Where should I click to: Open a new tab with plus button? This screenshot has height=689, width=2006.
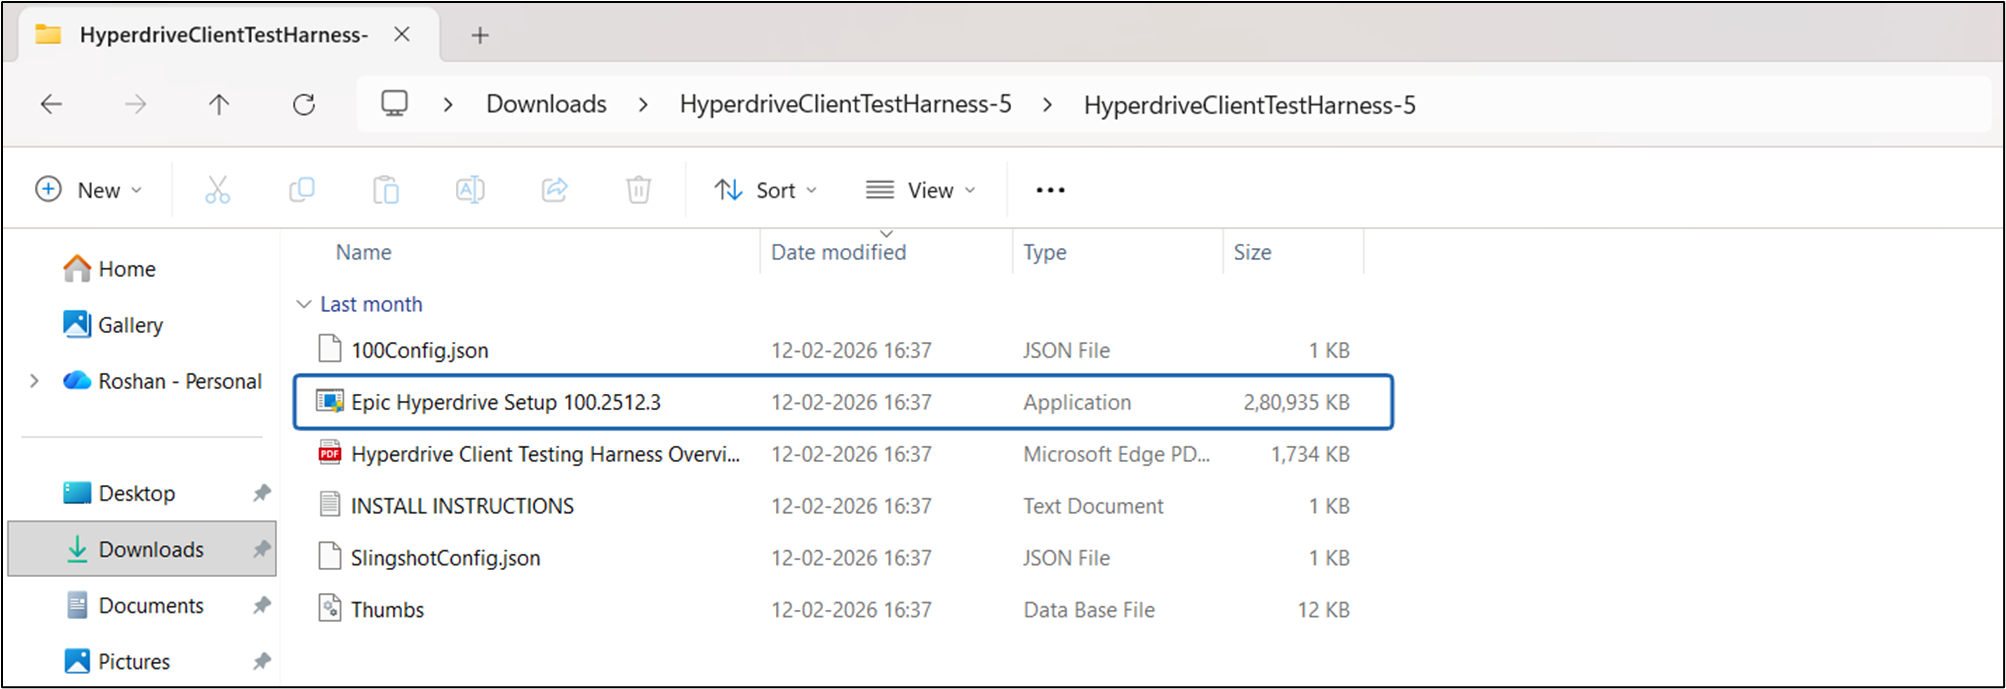point(480,35)
